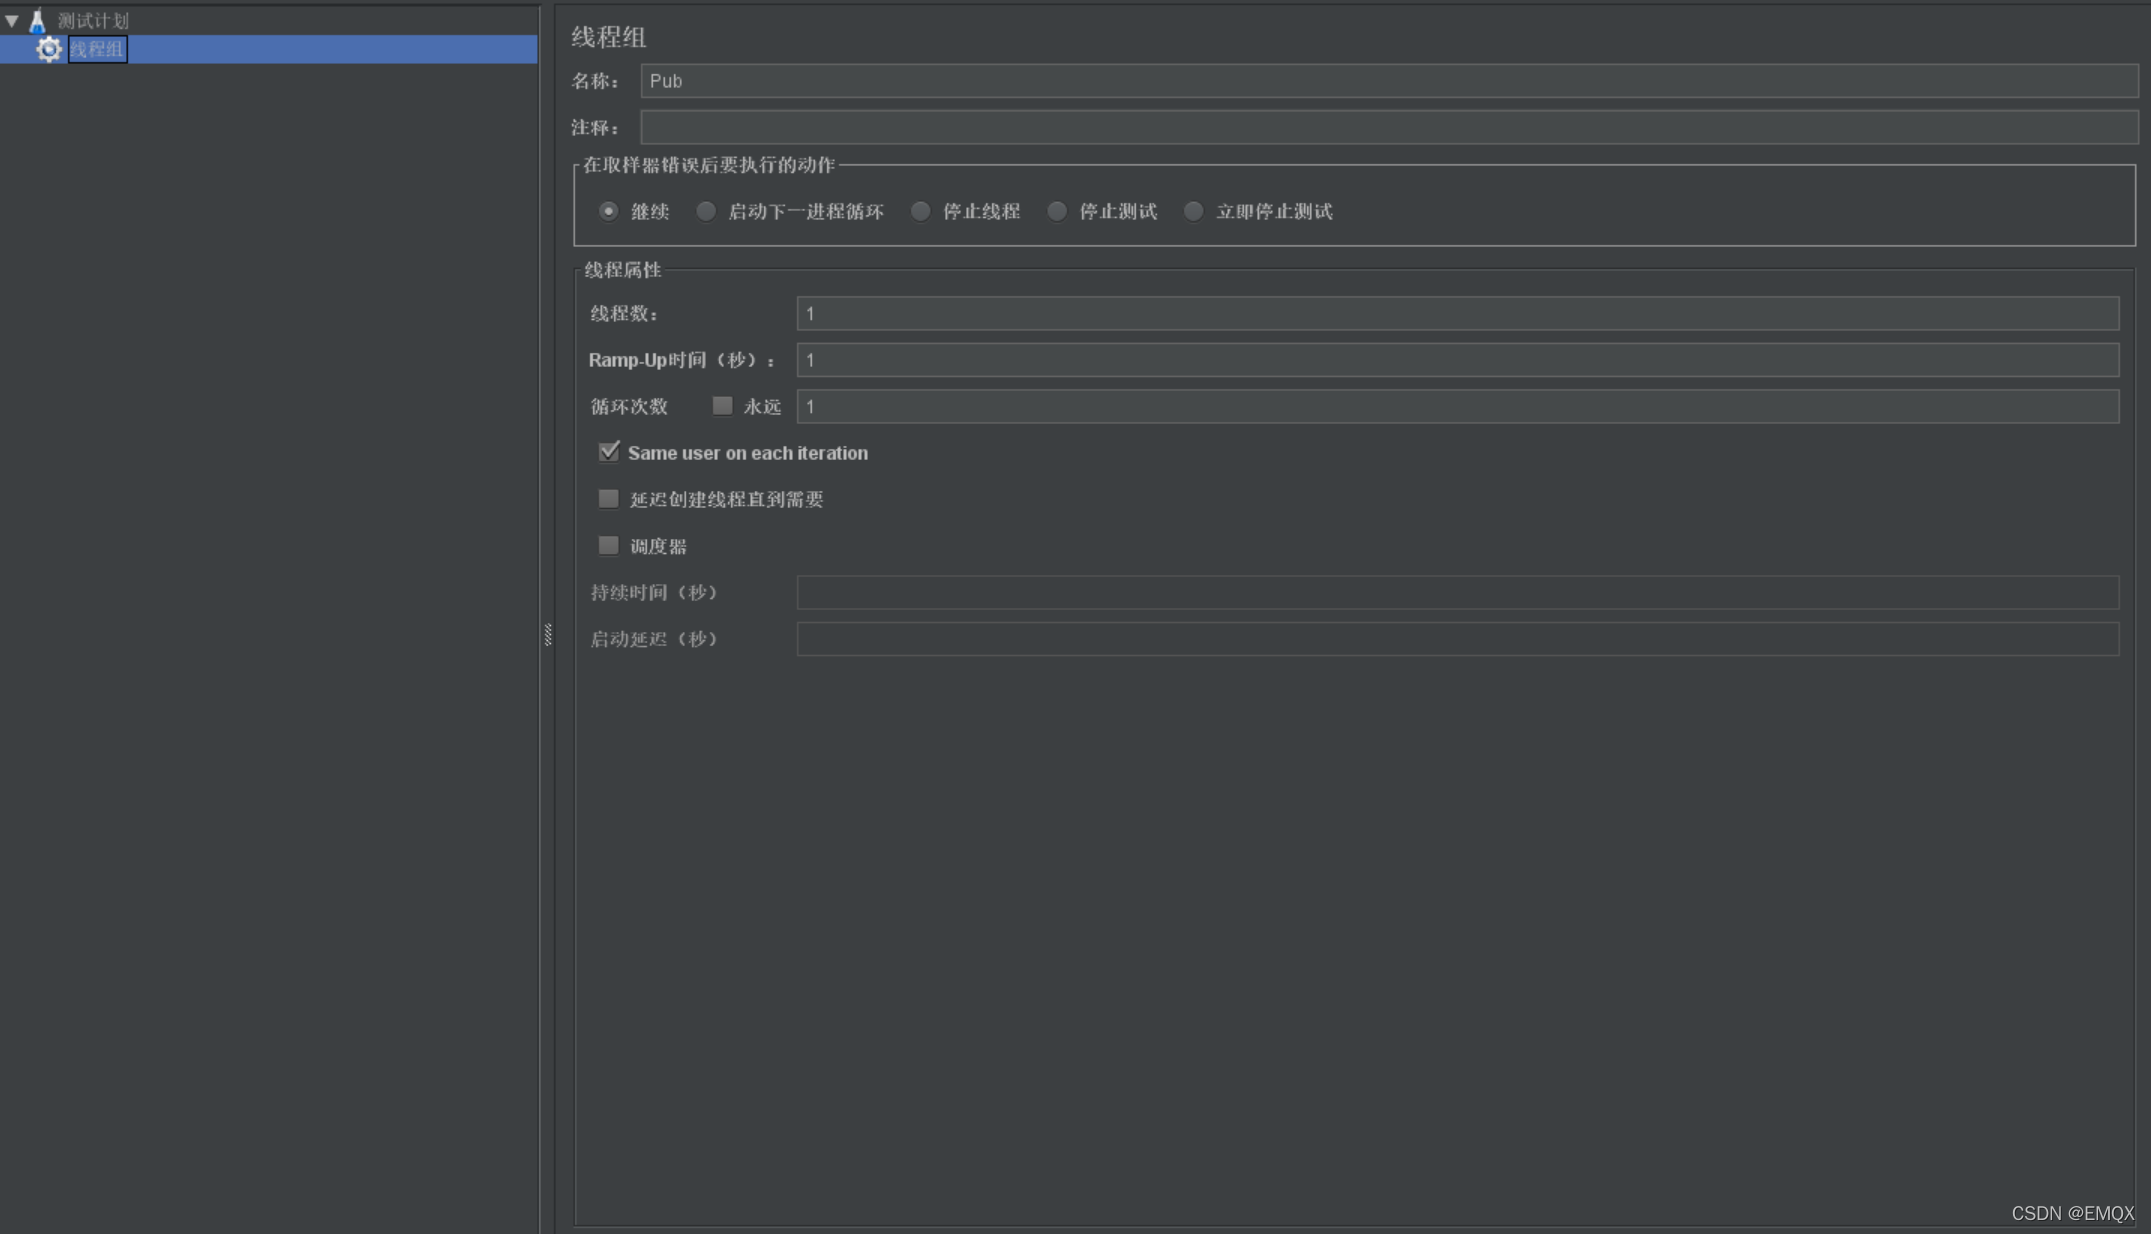The height and width of the screenshot is (1234, 2151).
Task: Click the Ramp-Up时间 input field
Action: tap(1457, 360)
